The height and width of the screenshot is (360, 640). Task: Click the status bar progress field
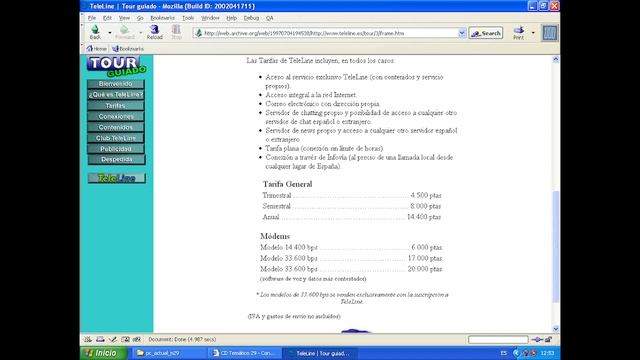tap(498, 340)
